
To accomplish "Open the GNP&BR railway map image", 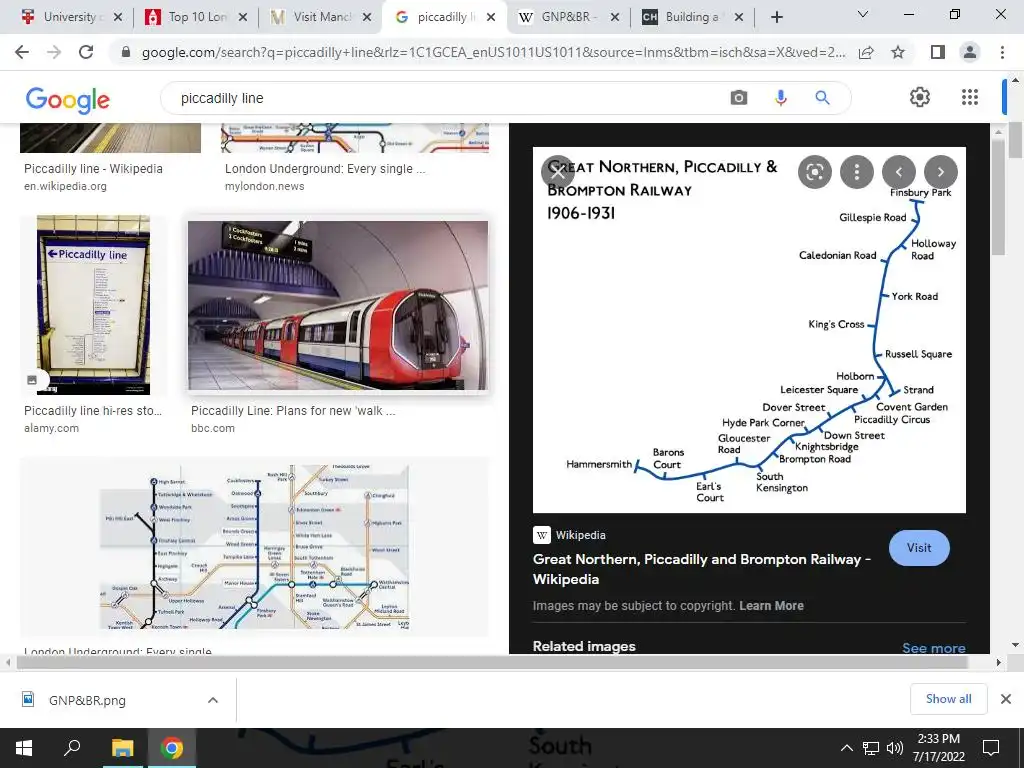I will coord(749,330).
